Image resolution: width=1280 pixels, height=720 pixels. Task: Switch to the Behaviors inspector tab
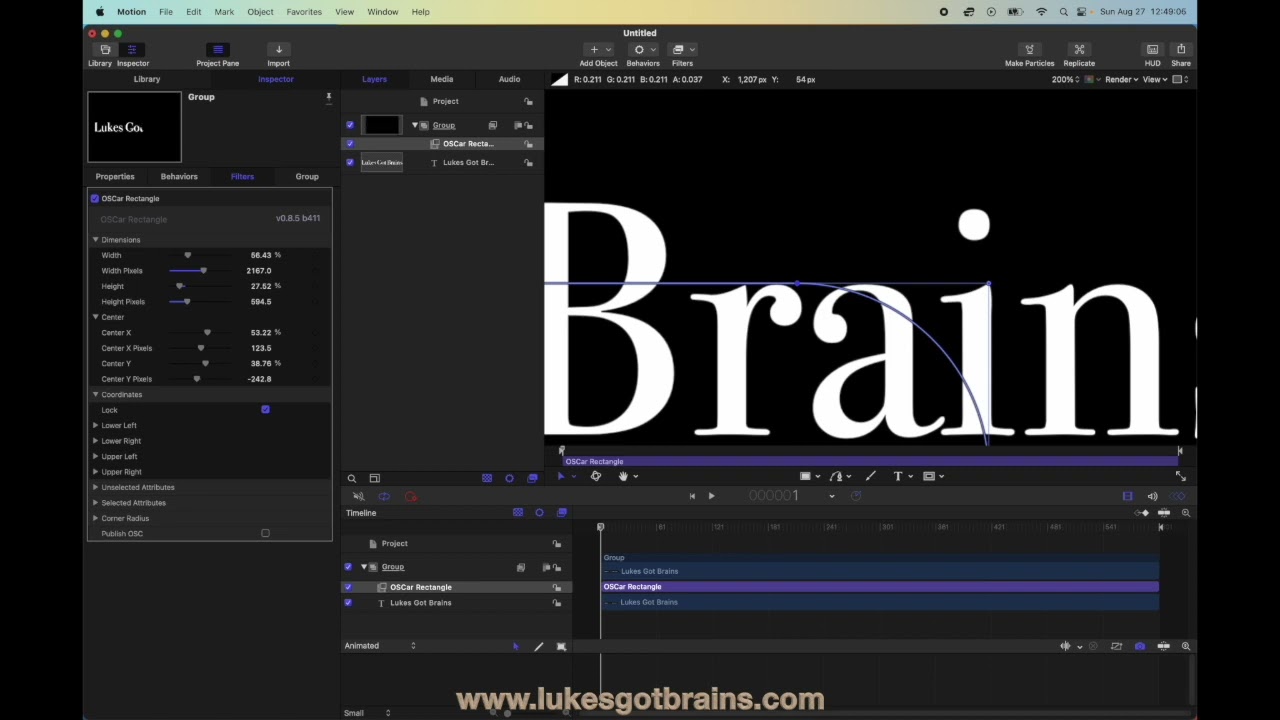[x=179, y=177]
